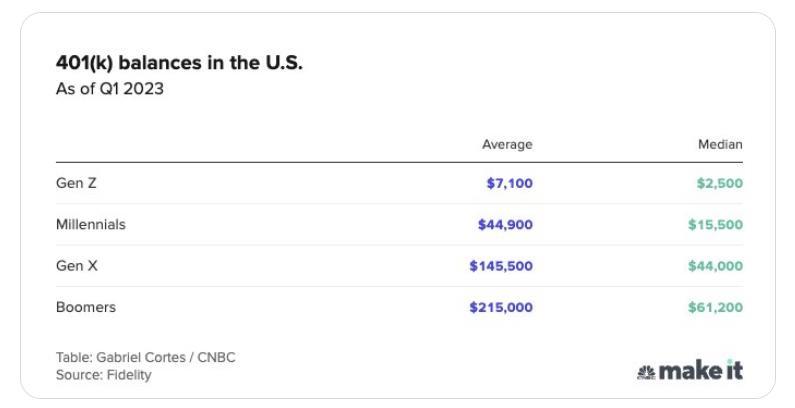The width and height of the screenshot is (795, 408).
Task: Click the "Source: Fidelity" attribution text
Action: coord(104,375)
